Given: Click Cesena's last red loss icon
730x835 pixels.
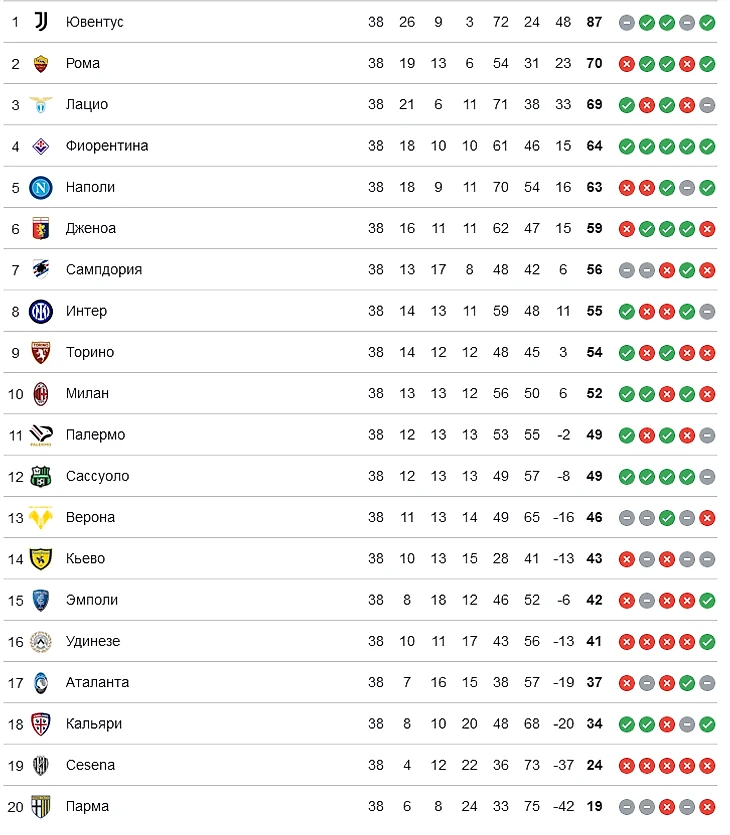Looking at the screenshot, I should point(707,765).
